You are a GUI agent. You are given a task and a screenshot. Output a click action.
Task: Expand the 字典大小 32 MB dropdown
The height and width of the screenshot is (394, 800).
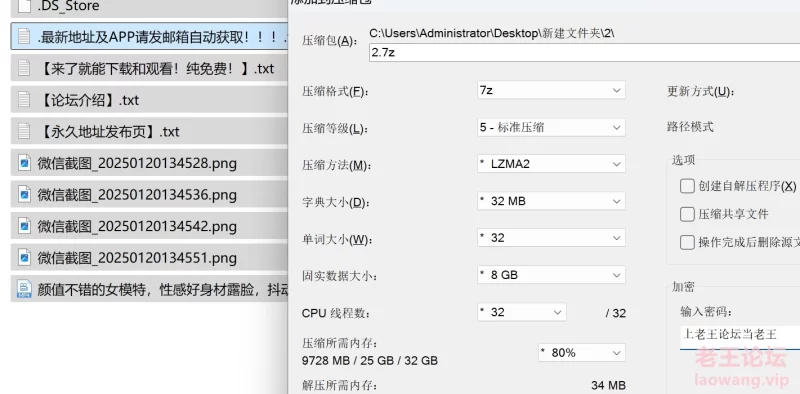tap(551, 201)
